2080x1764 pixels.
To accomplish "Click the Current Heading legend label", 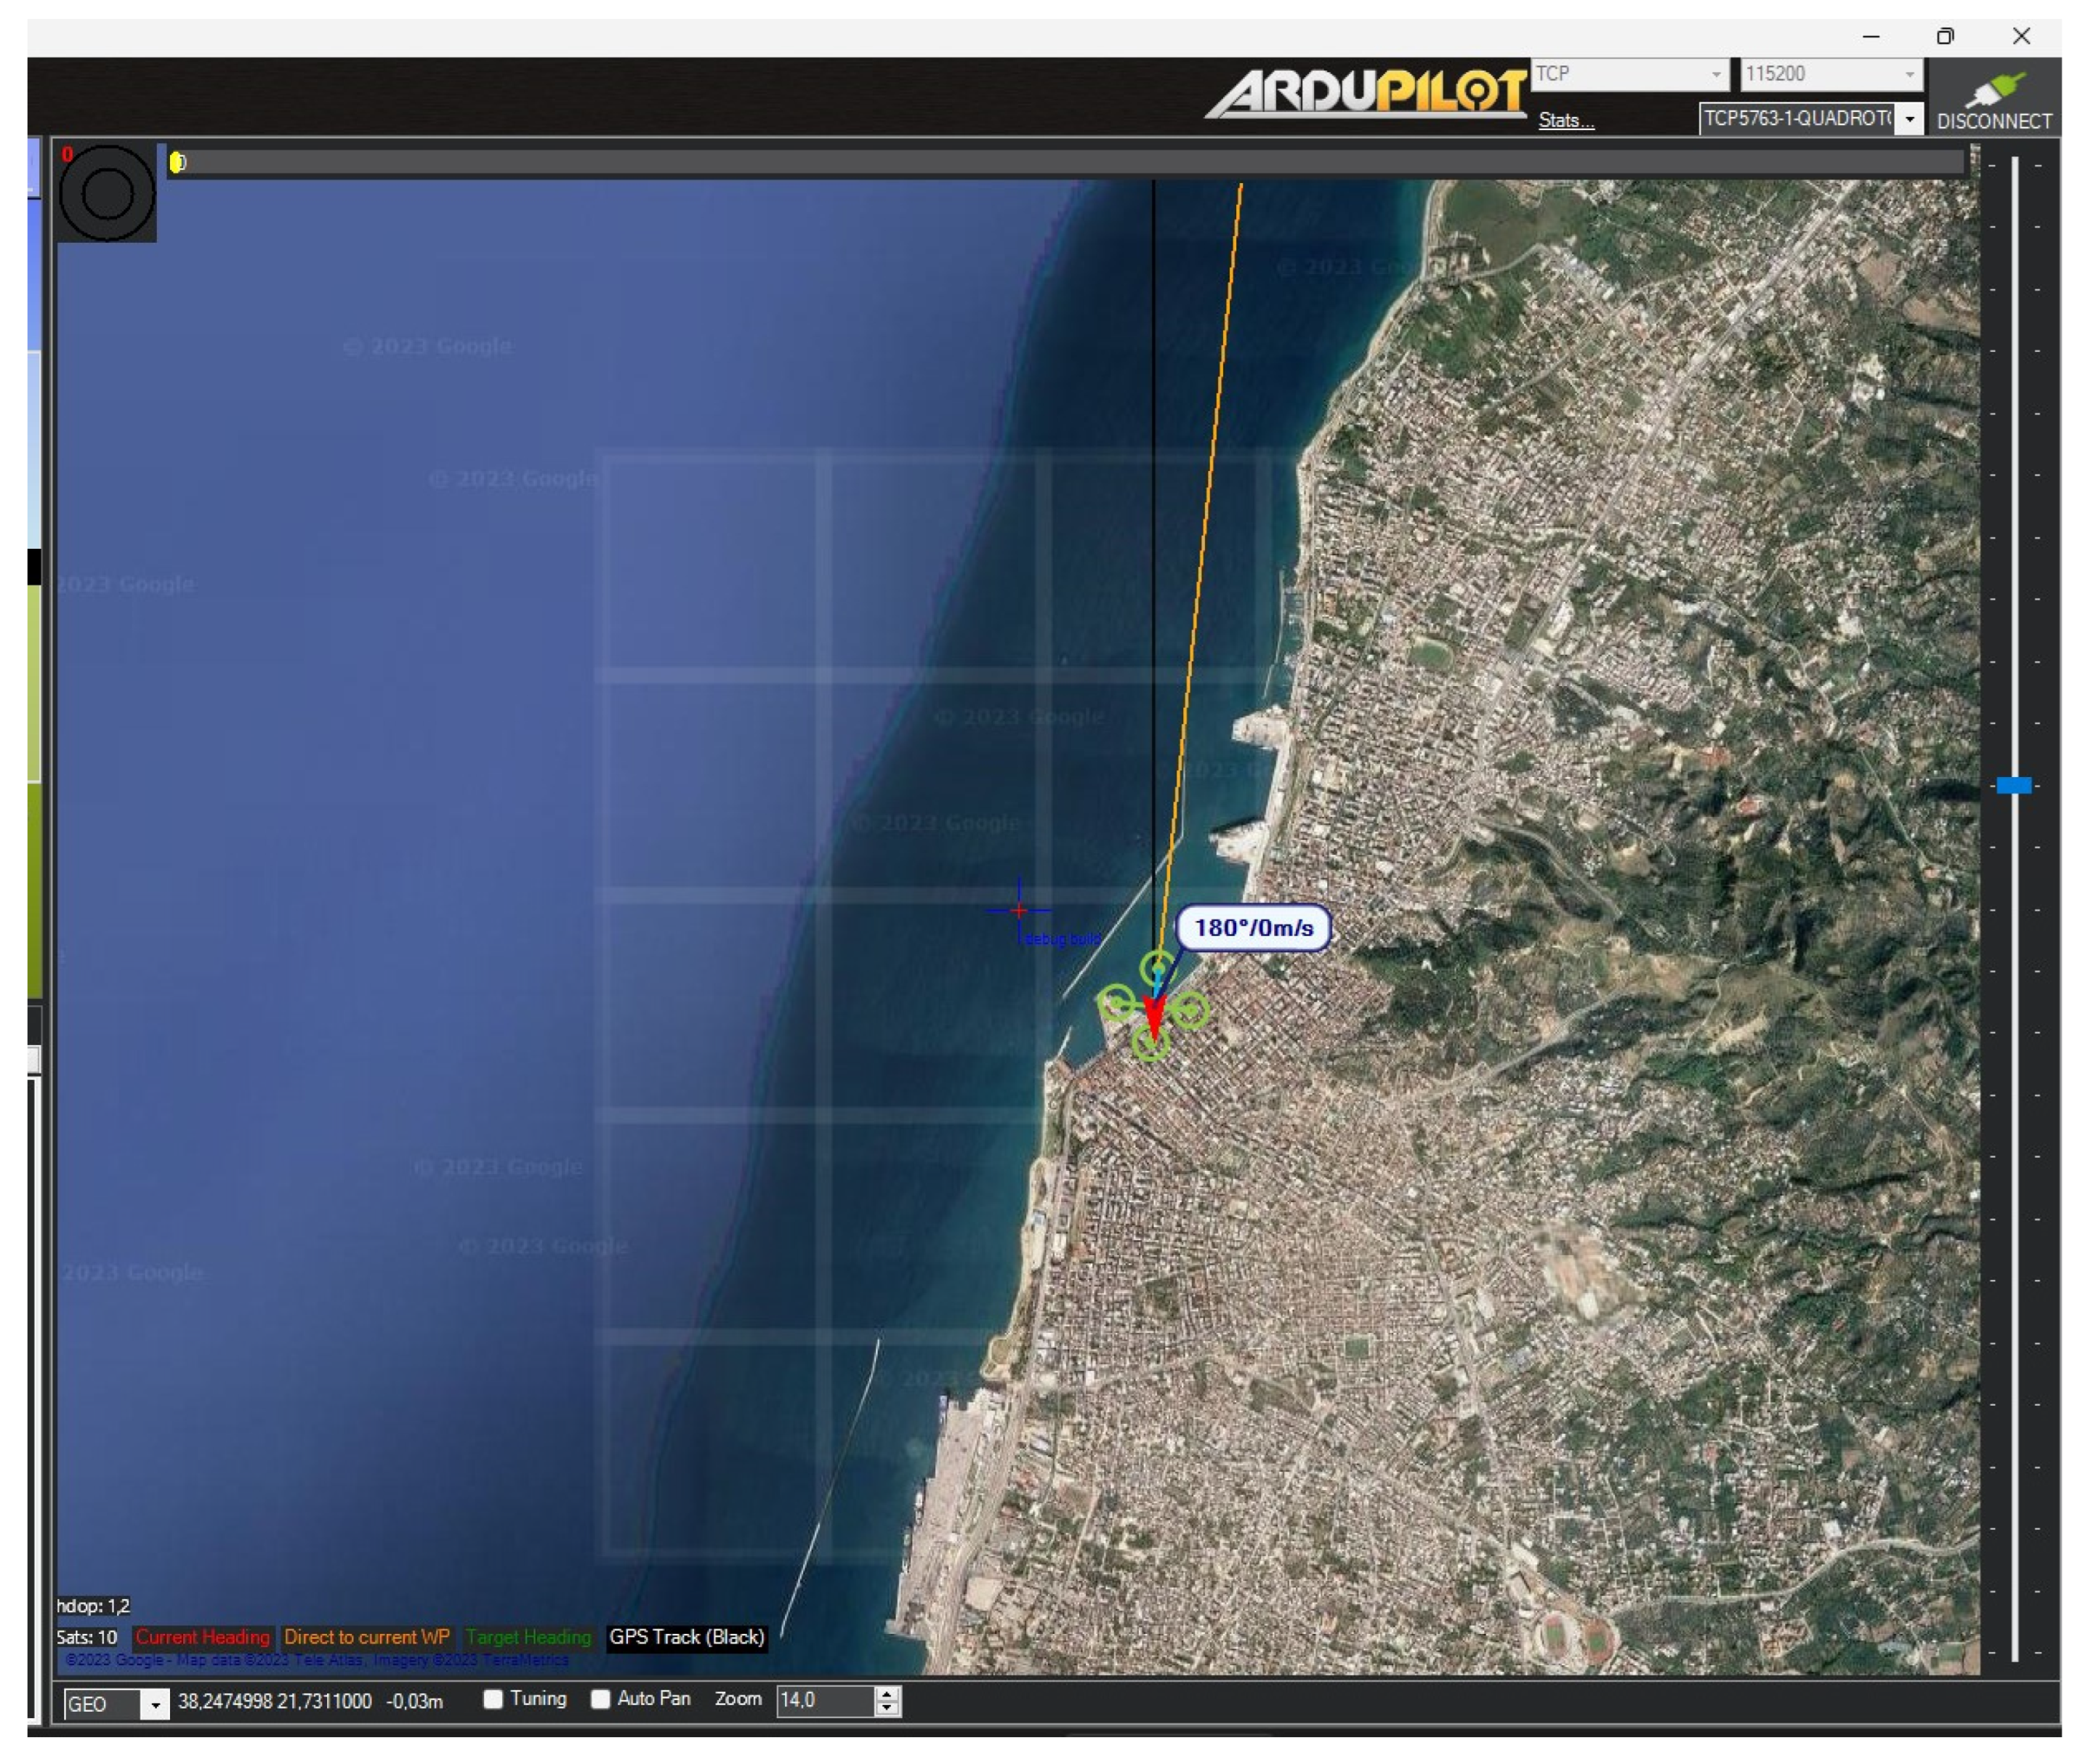I will point(203,1637).
